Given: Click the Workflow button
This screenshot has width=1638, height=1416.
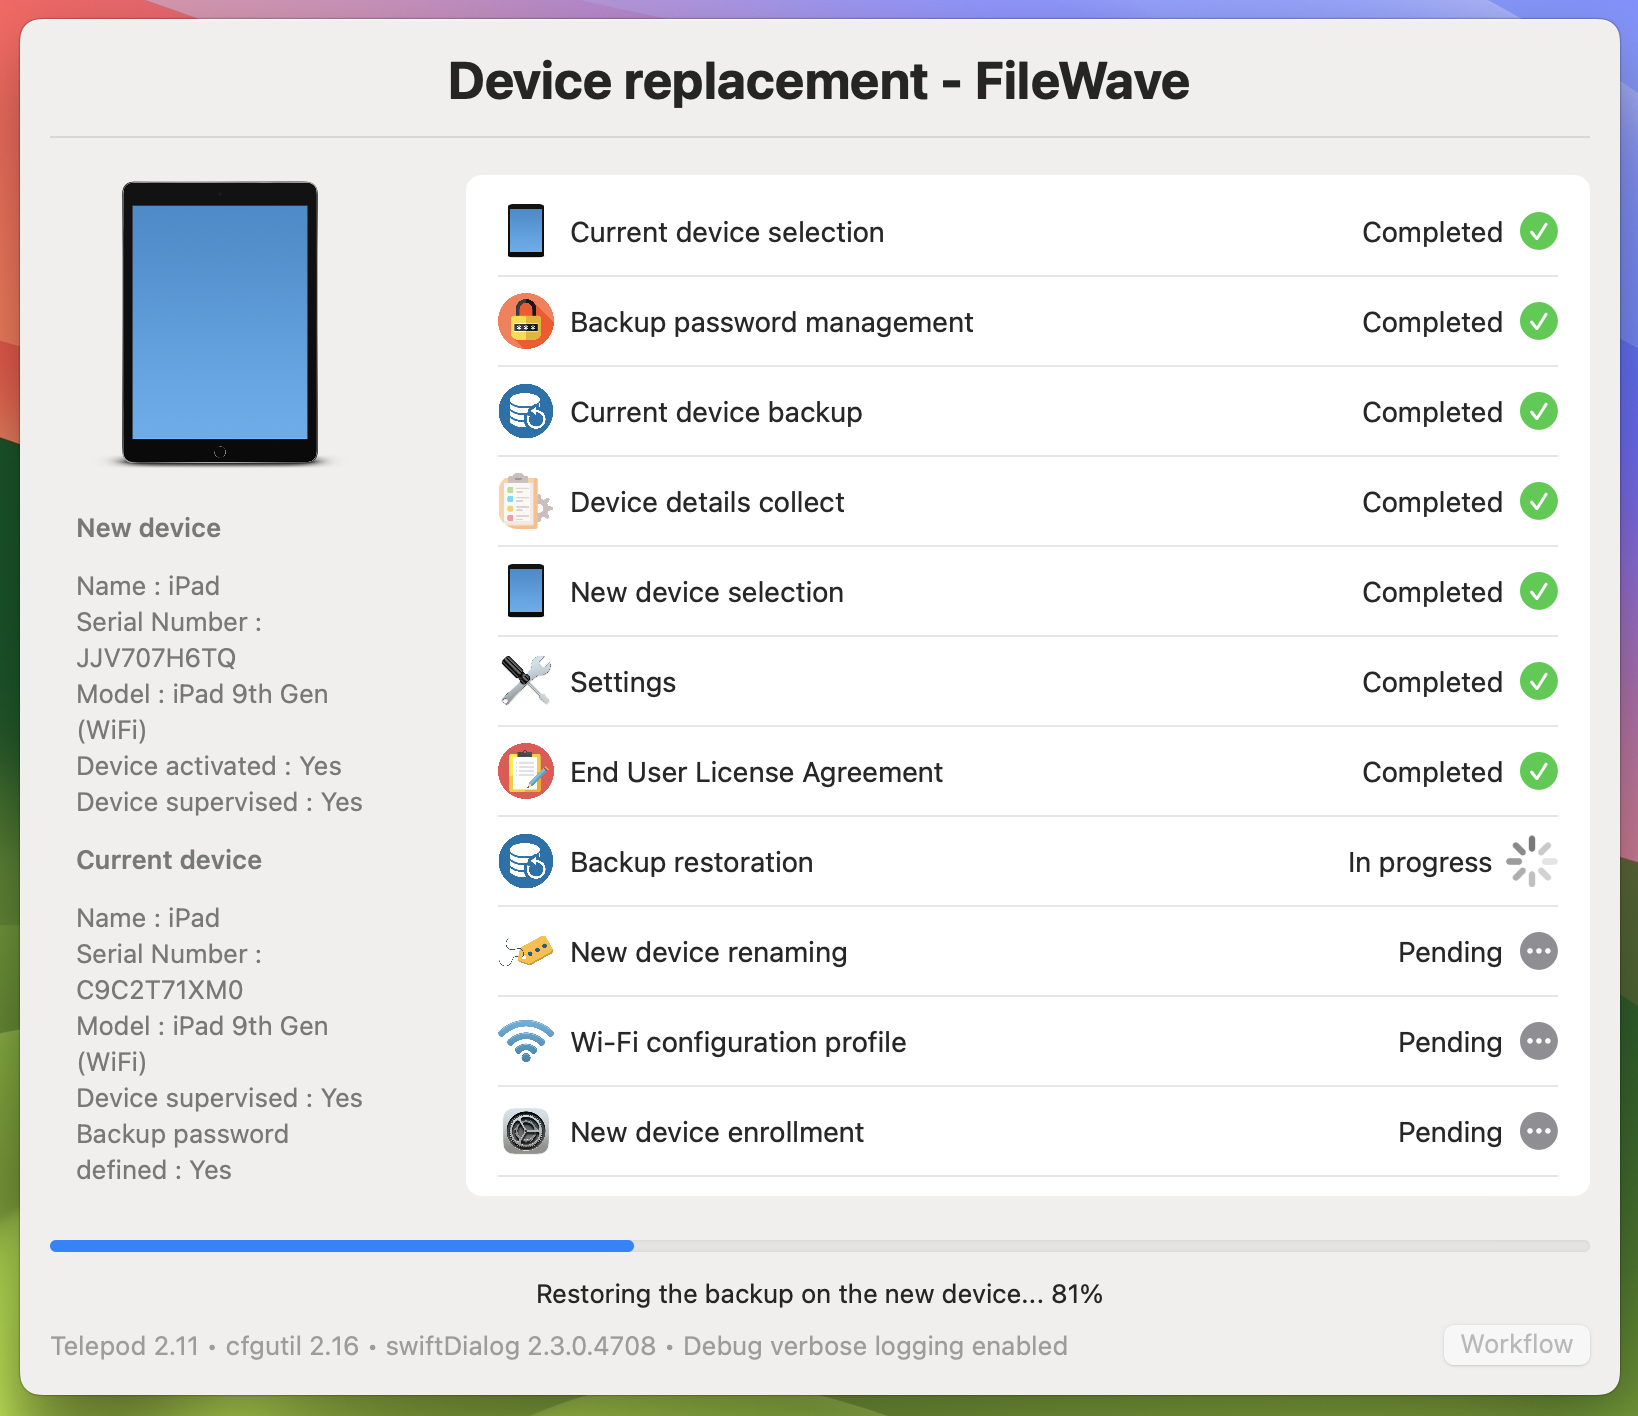Looking at the screenshot, I should [x=1517, y=1344].
